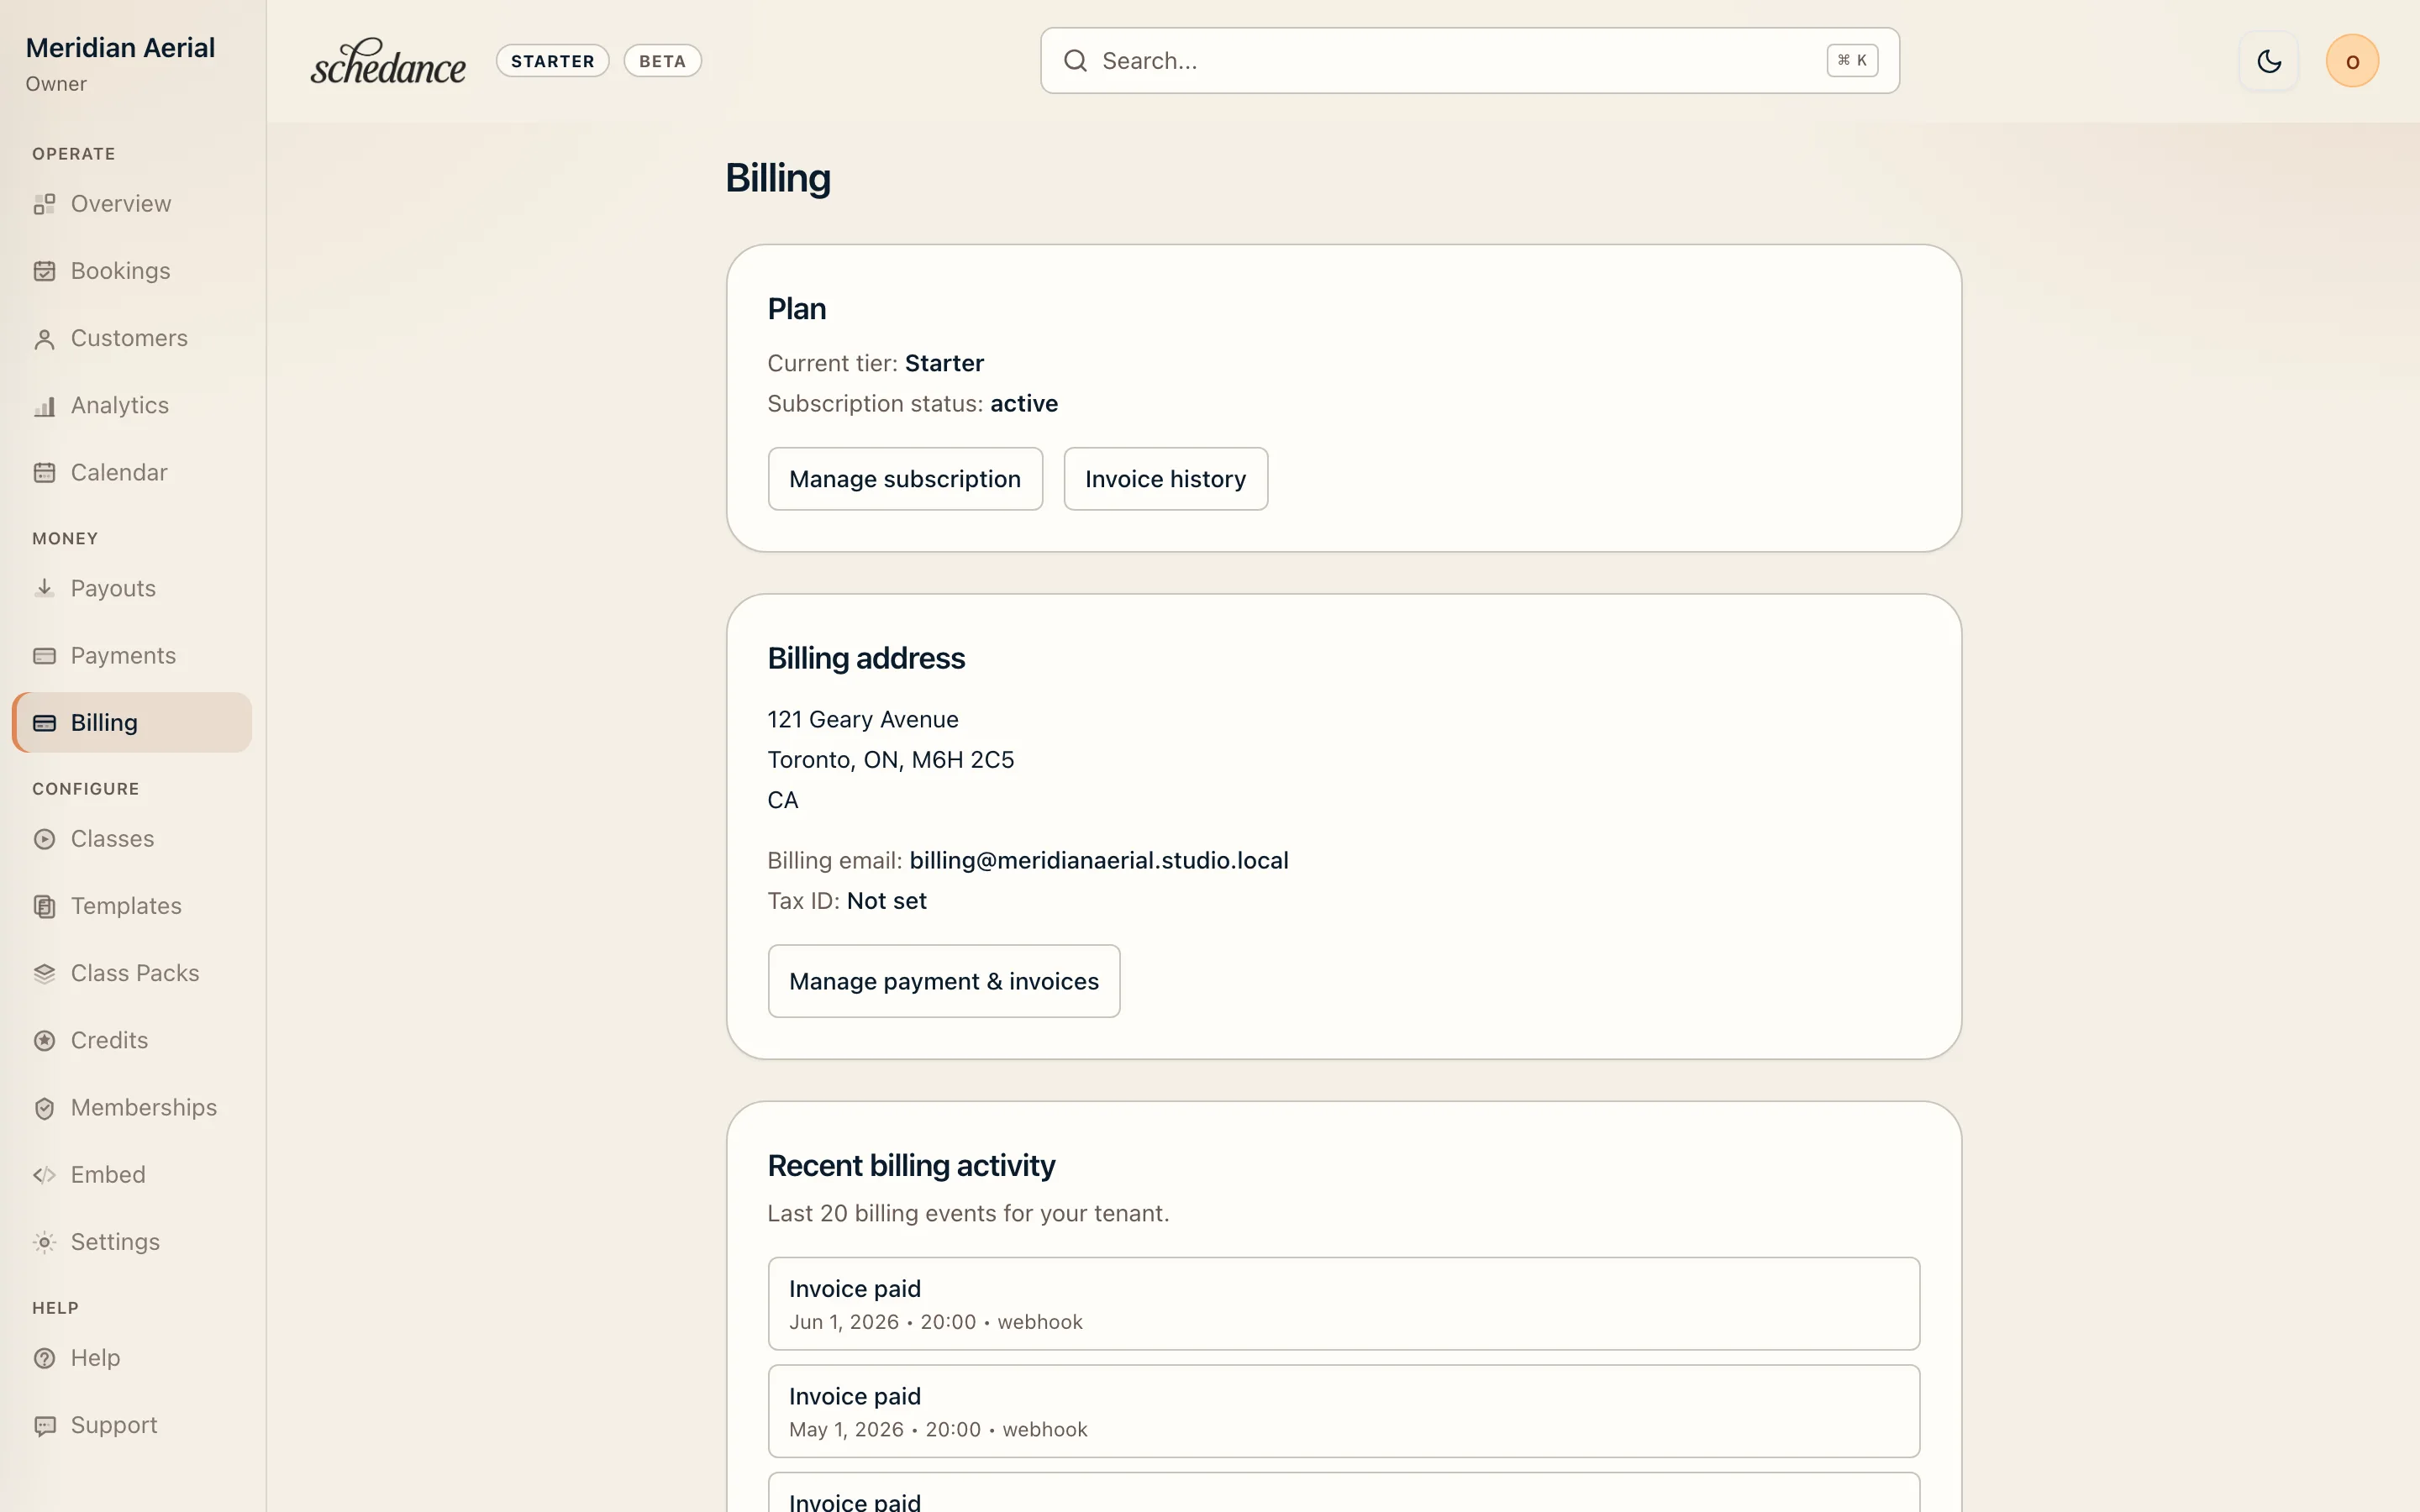Click the Payments card icon
The image size is (2420, 1512).
pos(44,656)
